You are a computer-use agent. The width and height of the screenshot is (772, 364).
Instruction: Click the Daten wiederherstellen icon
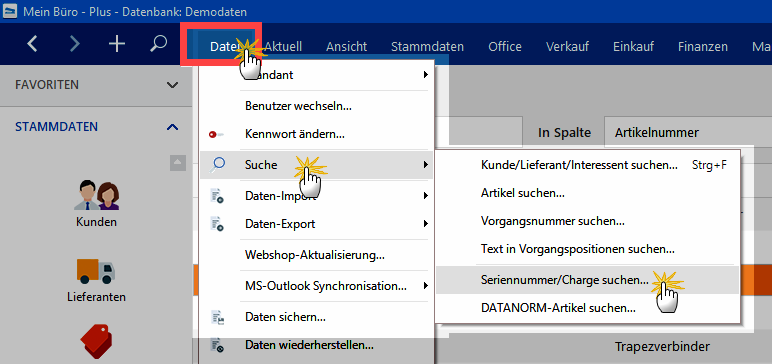click(217, 345)
